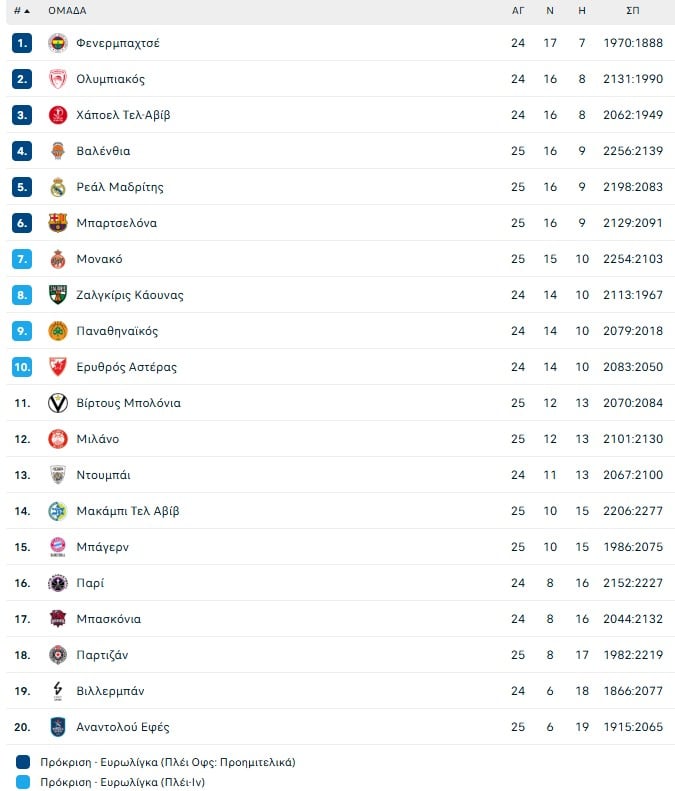Click the Real Madrid crest icon
This screenshot has width=675, height=791.
point(58,187)
